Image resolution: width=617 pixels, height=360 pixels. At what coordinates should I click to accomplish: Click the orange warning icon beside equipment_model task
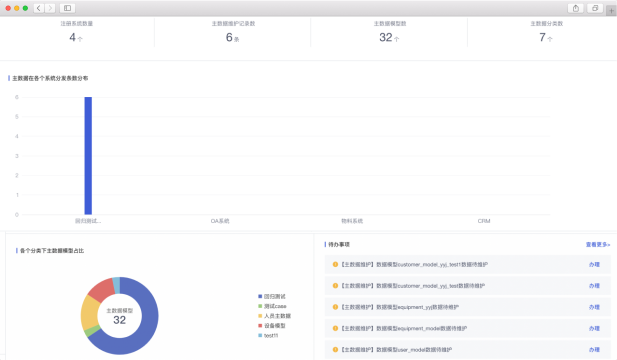coord(335,328)
